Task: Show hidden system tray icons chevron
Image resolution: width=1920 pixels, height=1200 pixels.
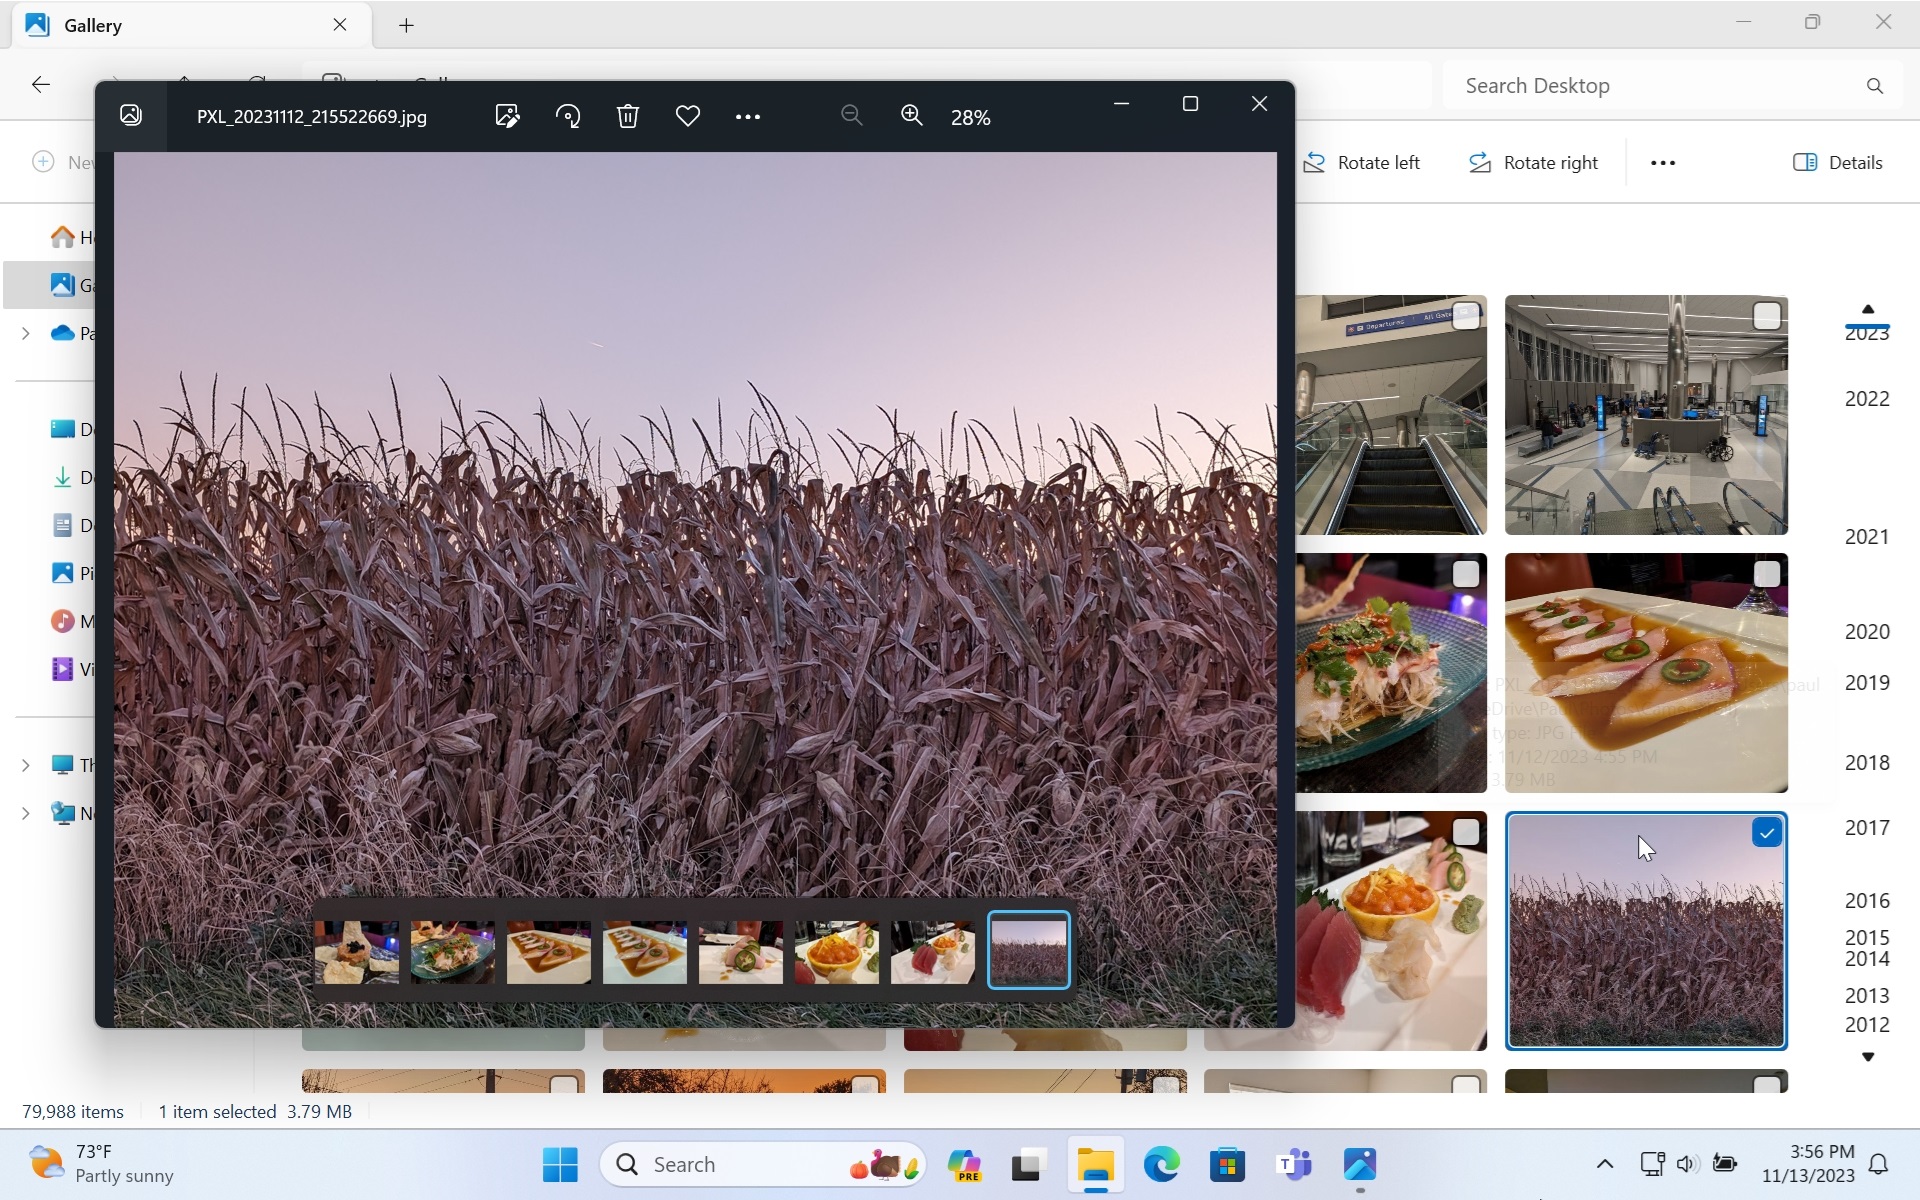Action: [1604, 1164]
